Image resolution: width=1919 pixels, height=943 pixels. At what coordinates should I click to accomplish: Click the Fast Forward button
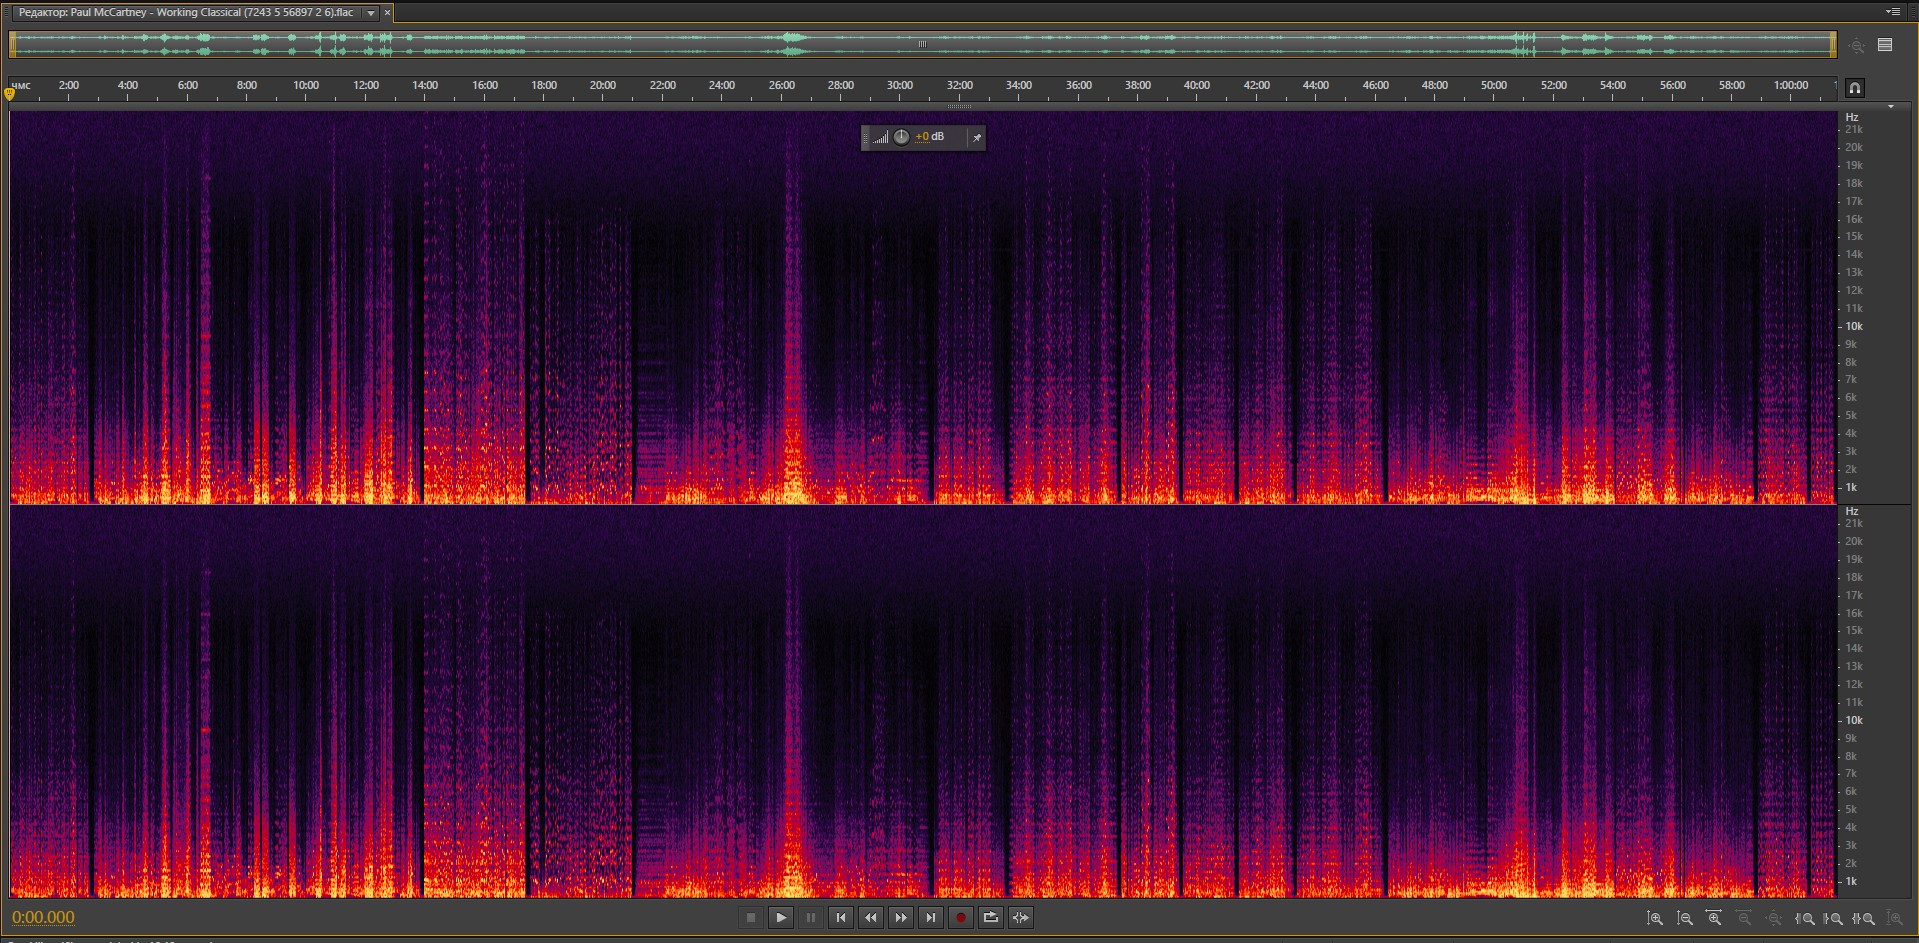tap(900, 918)
